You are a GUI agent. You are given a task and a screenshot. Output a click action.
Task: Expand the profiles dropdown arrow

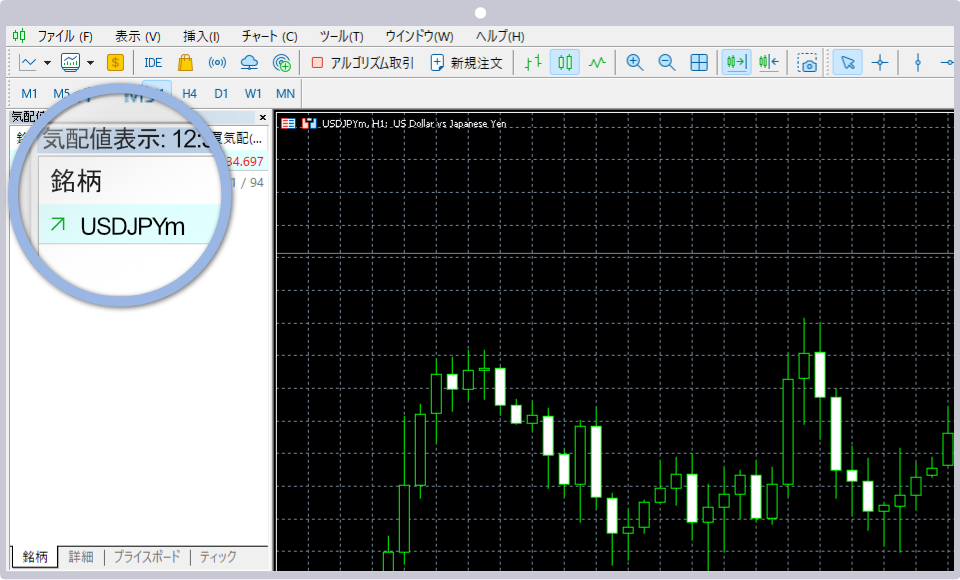coord(91,62)
